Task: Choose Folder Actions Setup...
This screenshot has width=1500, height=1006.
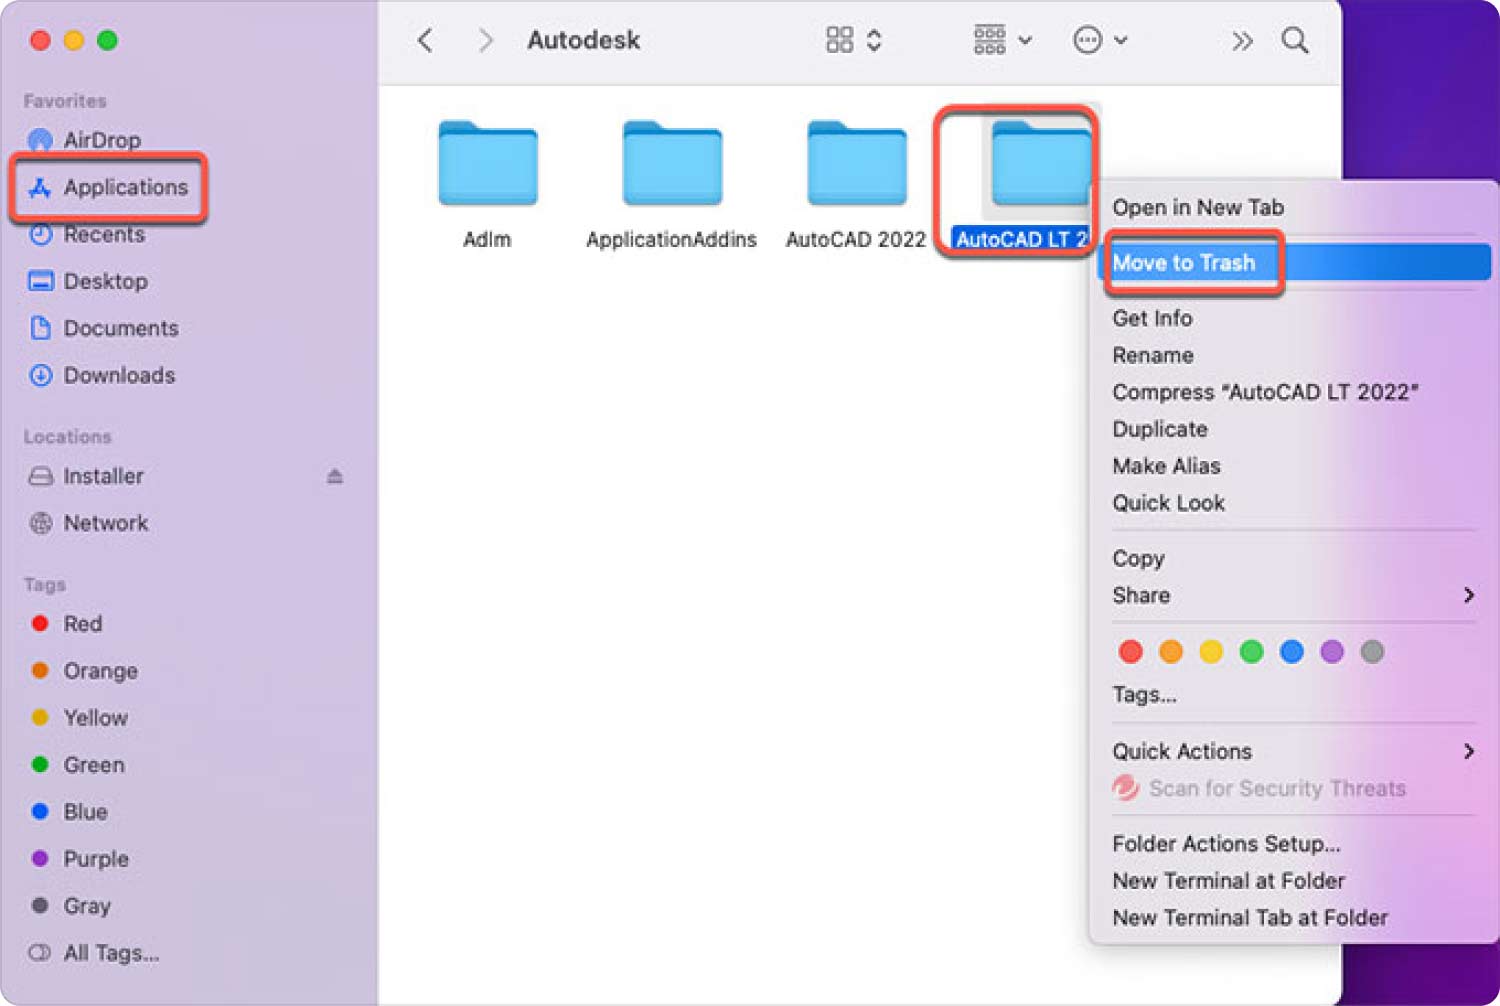Action: [1226, 844]
